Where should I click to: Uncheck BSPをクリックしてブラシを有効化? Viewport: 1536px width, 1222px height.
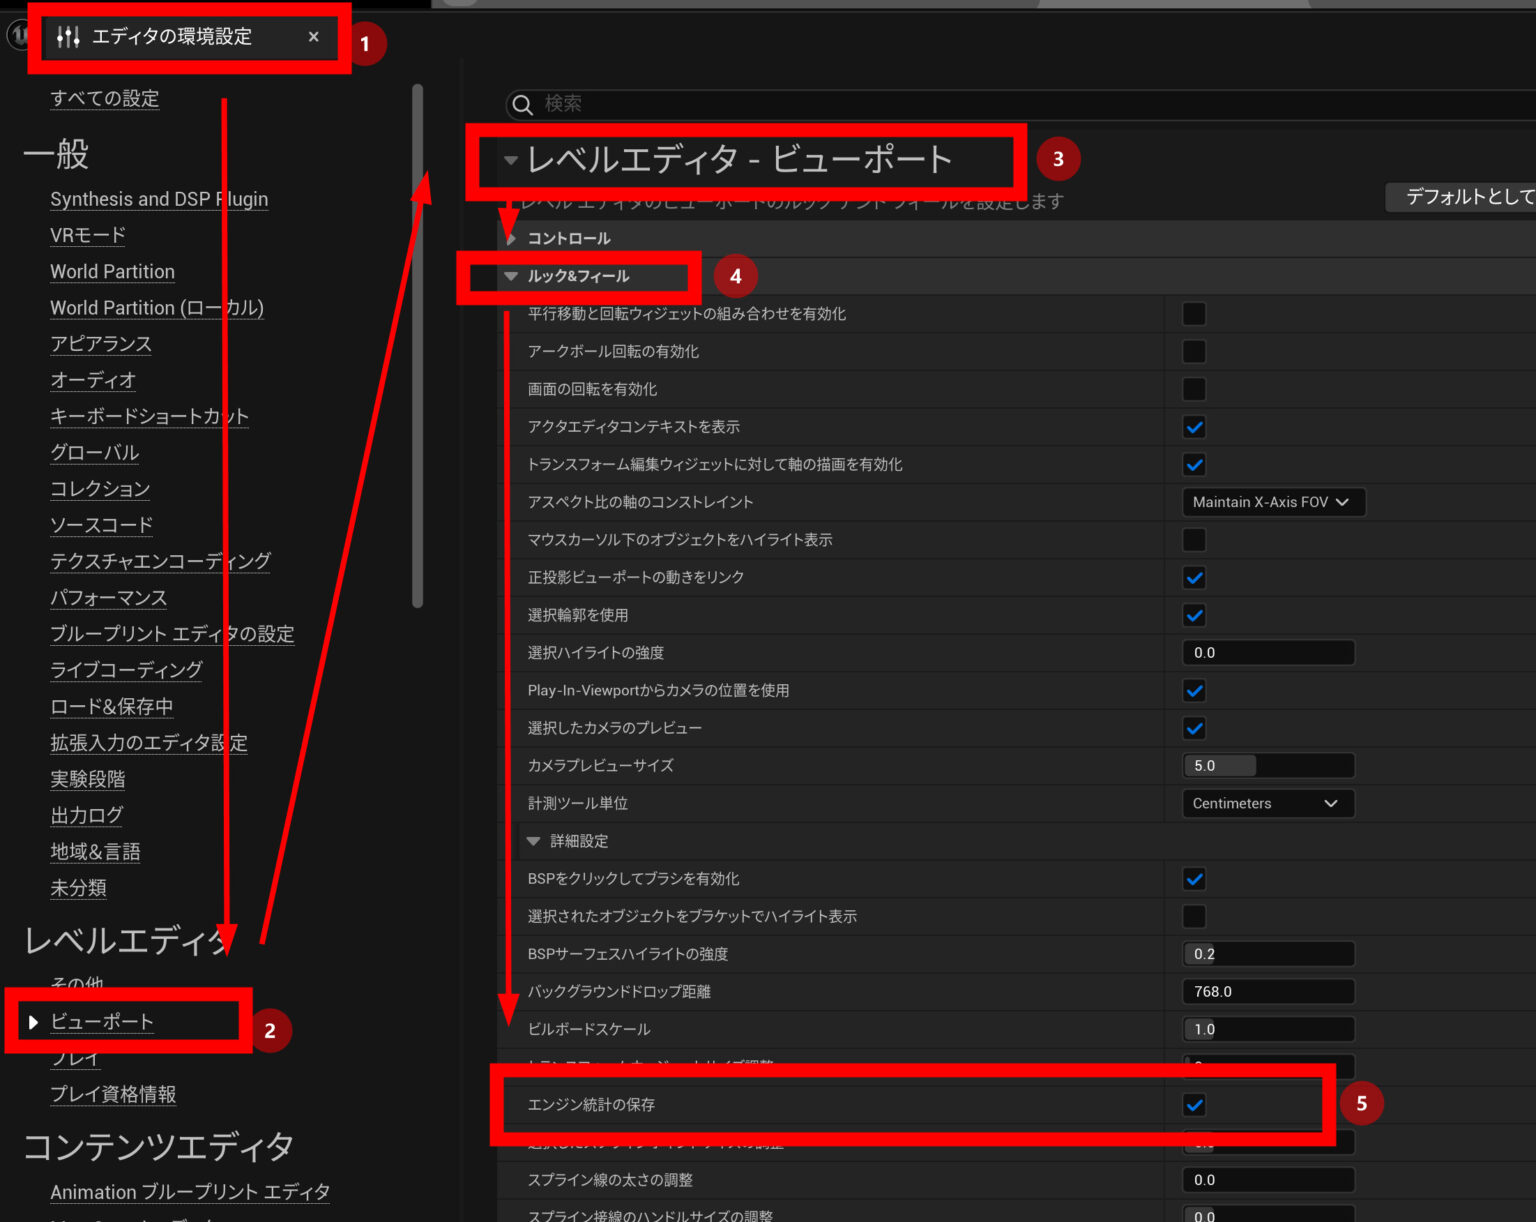pyautogui.click(x=1194, y=879)
